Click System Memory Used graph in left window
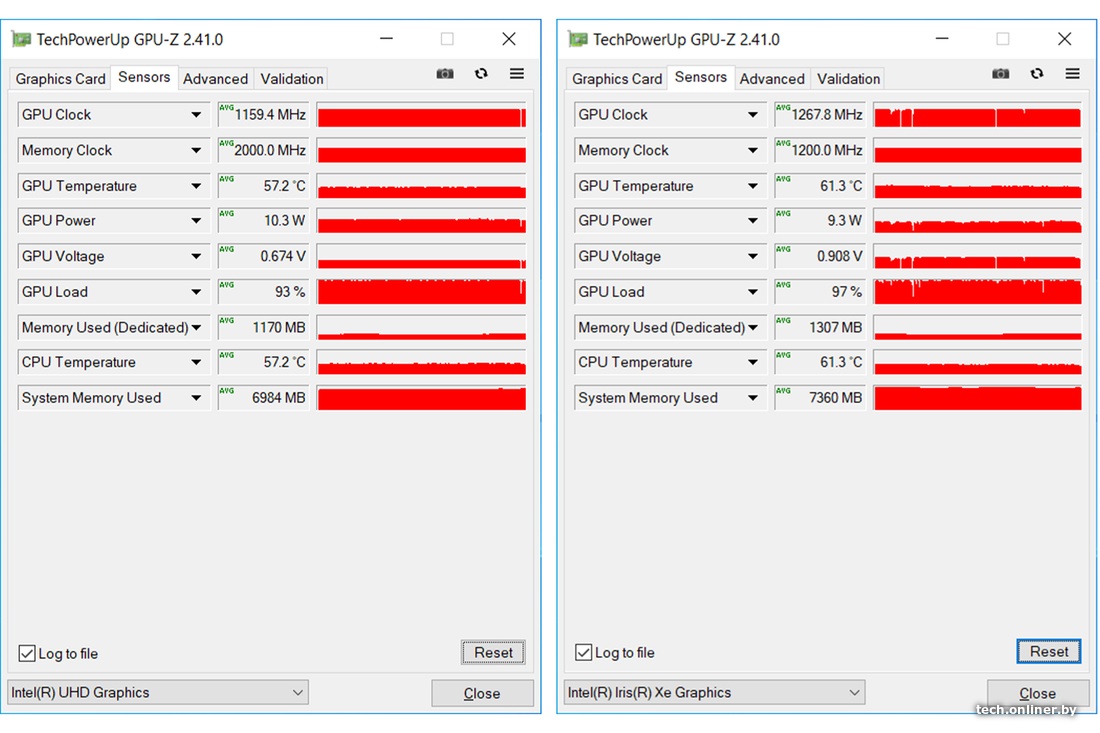The image size is (1100, 733). (422, 398)
